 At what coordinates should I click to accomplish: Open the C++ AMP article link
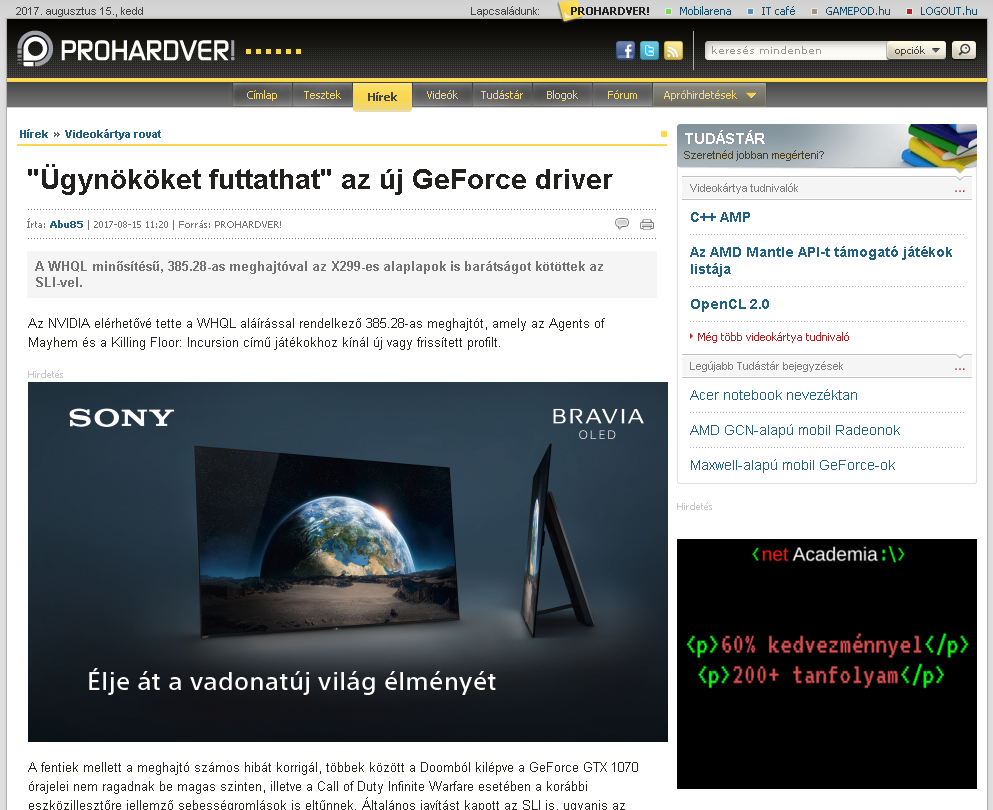pos(720,217)
